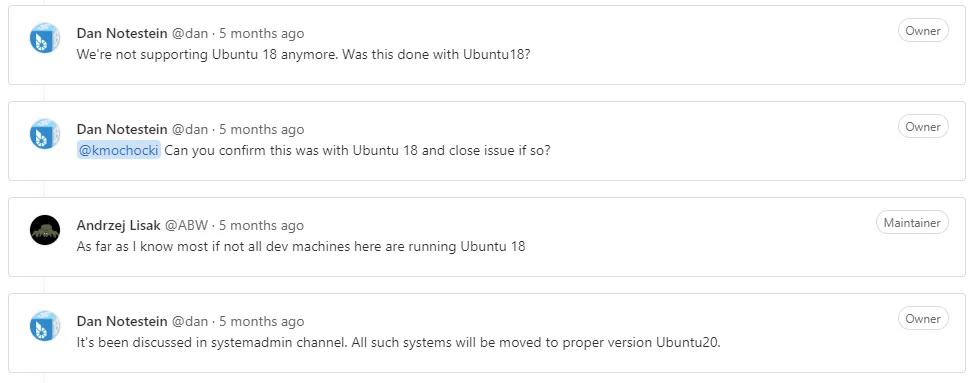Open the @dan handle on the "Was this done with Ubuntu18?" comment
Screen dimensions: 974x383
pos(189,34)
